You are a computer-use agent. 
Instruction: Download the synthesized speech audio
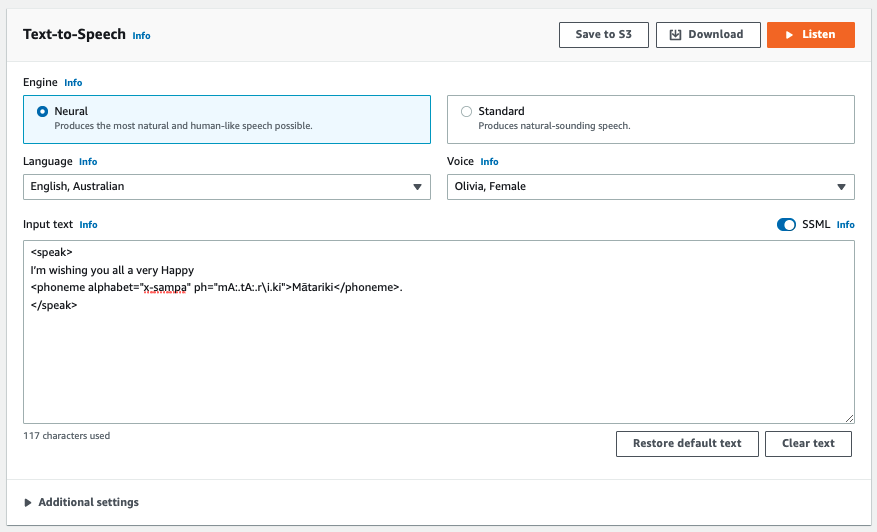pyautogui.click(x=708, y=34)
